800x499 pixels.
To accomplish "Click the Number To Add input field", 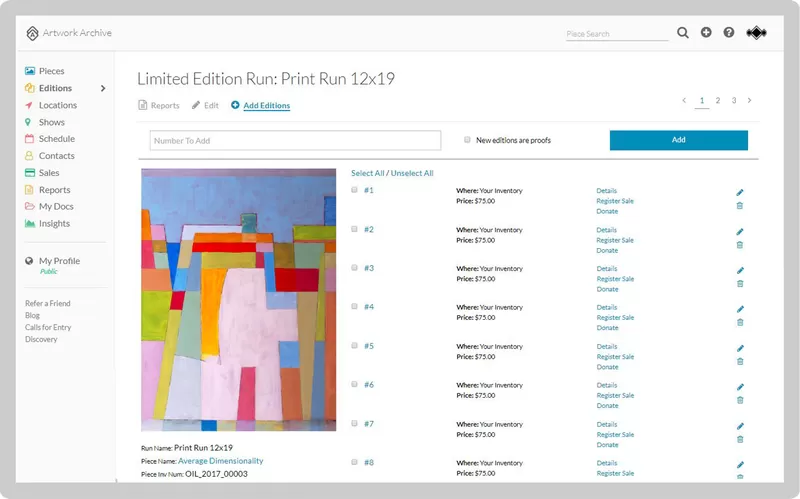I will pos(295,140).
